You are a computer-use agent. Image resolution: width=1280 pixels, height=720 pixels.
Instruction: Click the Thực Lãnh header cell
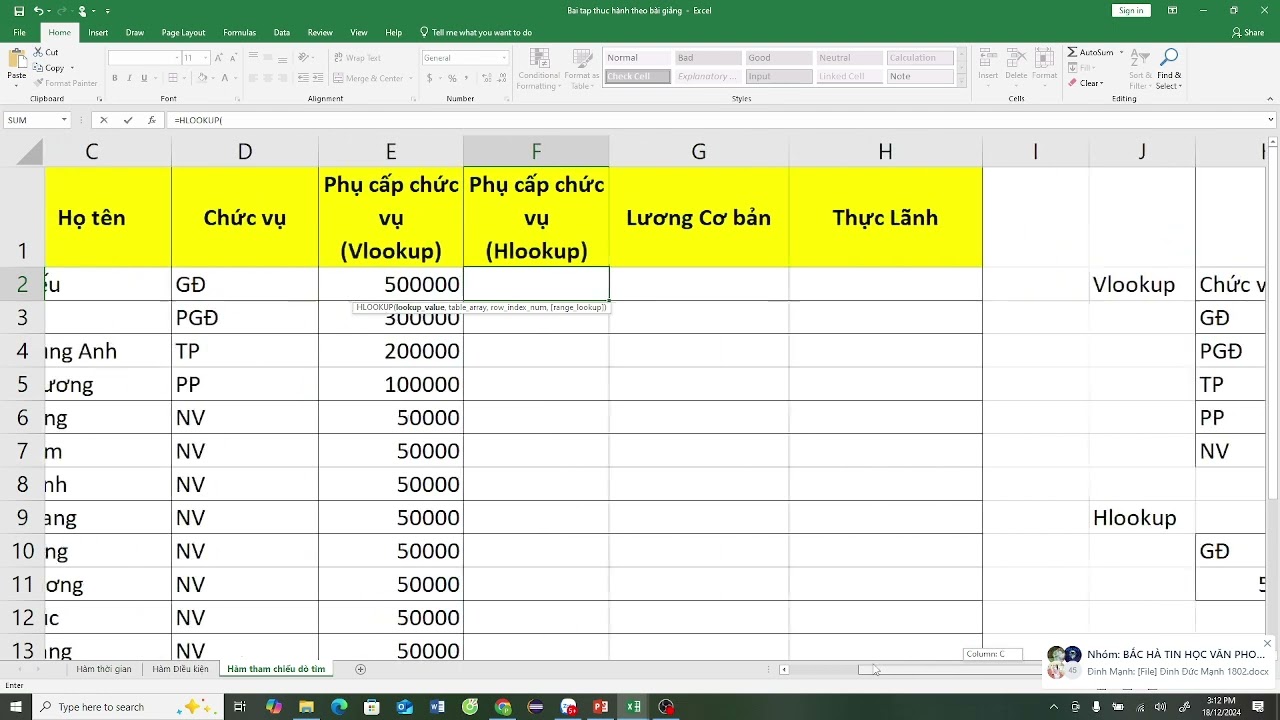click(885, 217)
